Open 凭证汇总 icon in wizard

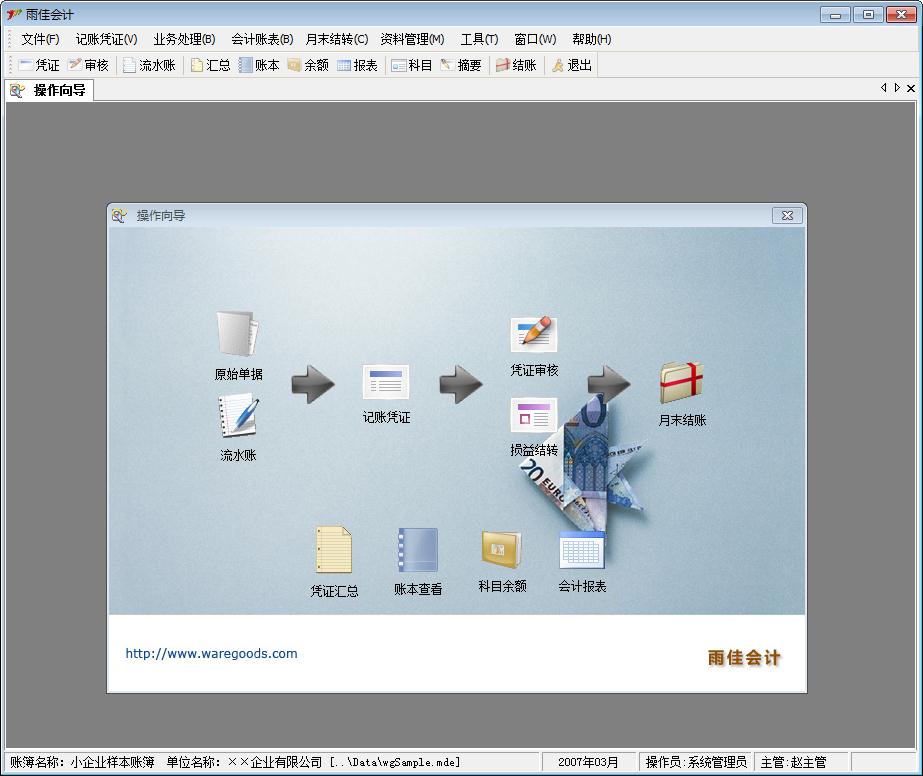pos(334,551)
